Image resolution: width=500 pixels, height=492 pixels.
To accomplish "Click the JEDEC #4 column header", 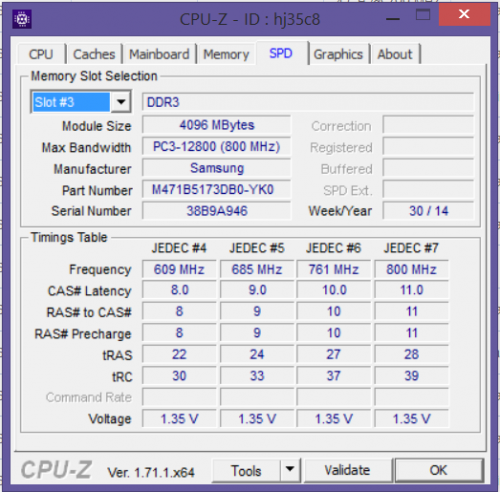I will click(x=179, y=248).
